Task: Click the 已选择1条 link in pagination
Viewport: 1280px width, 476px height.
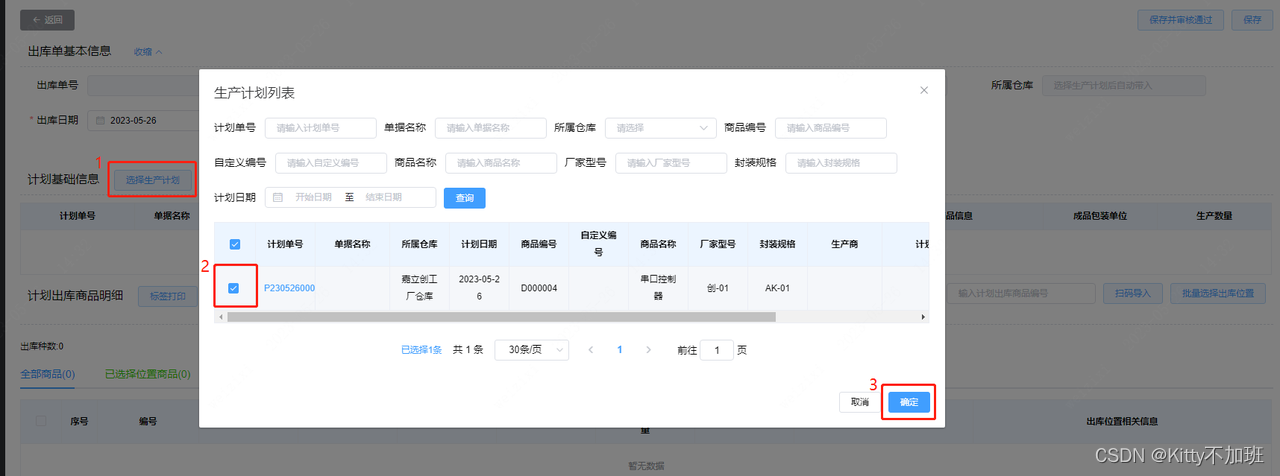Action: coord(421,350)
